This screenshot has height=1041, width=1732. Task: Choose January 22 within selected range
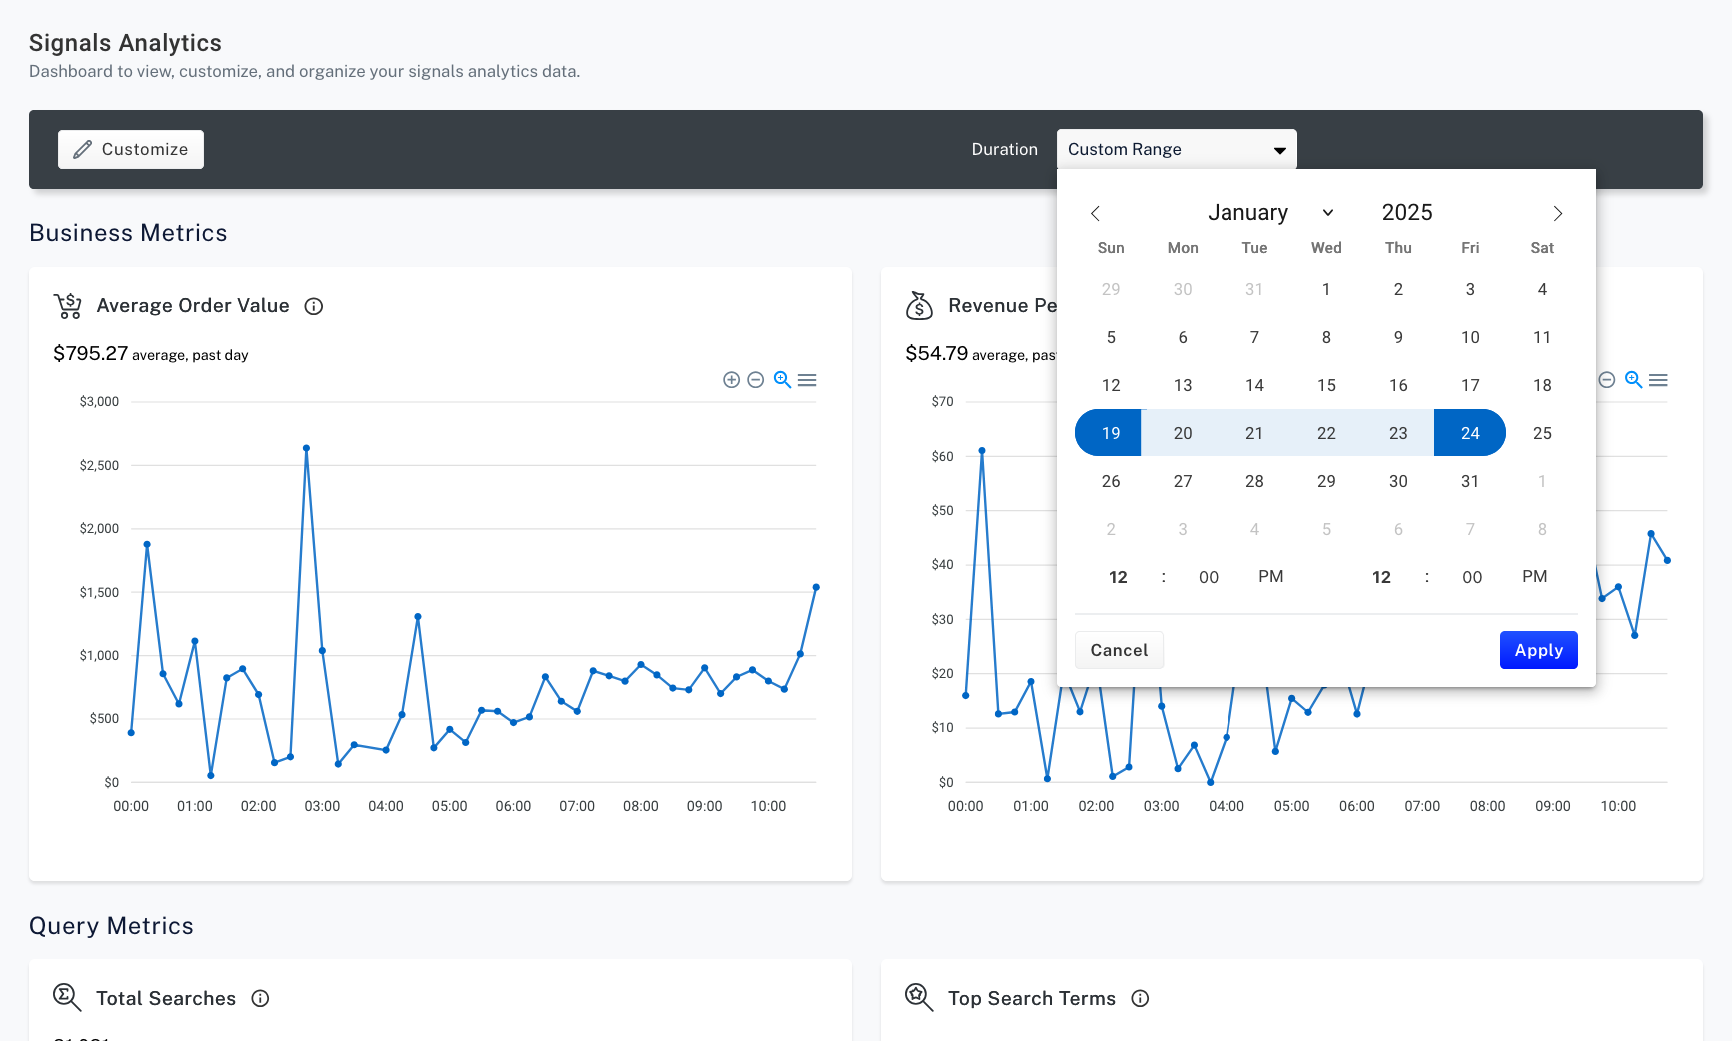1326,433
